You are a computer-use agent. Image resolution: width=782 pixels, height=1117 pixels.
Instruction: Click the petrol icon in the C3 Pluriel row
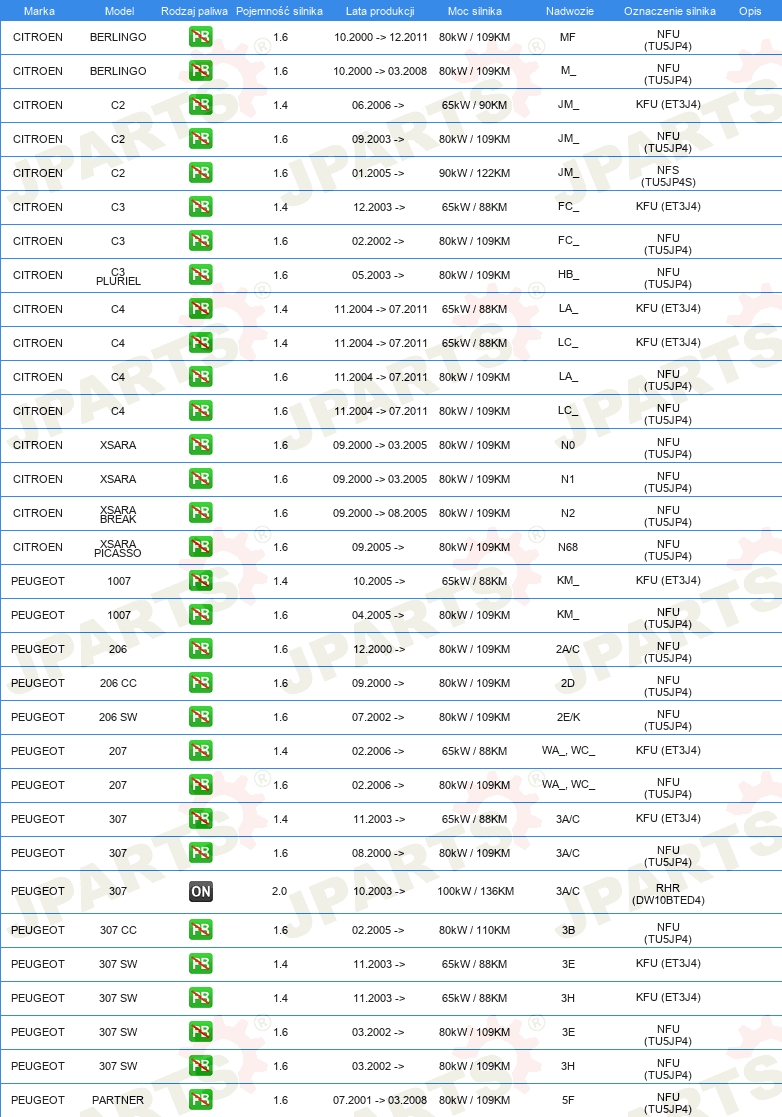[x=201, y=275]
